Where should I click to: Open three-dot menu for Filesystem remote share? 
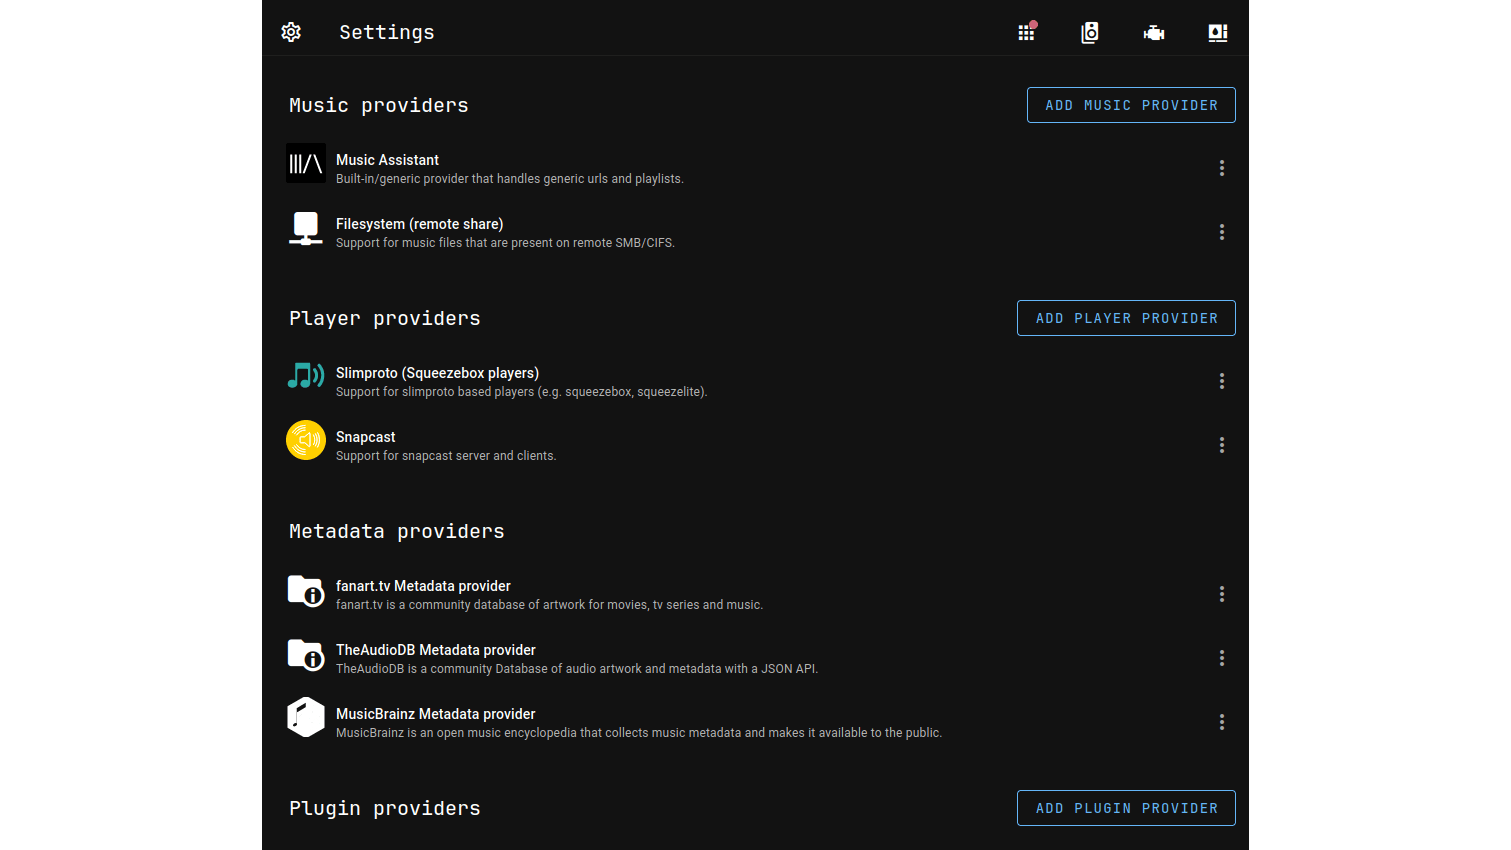pos(1221,232)
